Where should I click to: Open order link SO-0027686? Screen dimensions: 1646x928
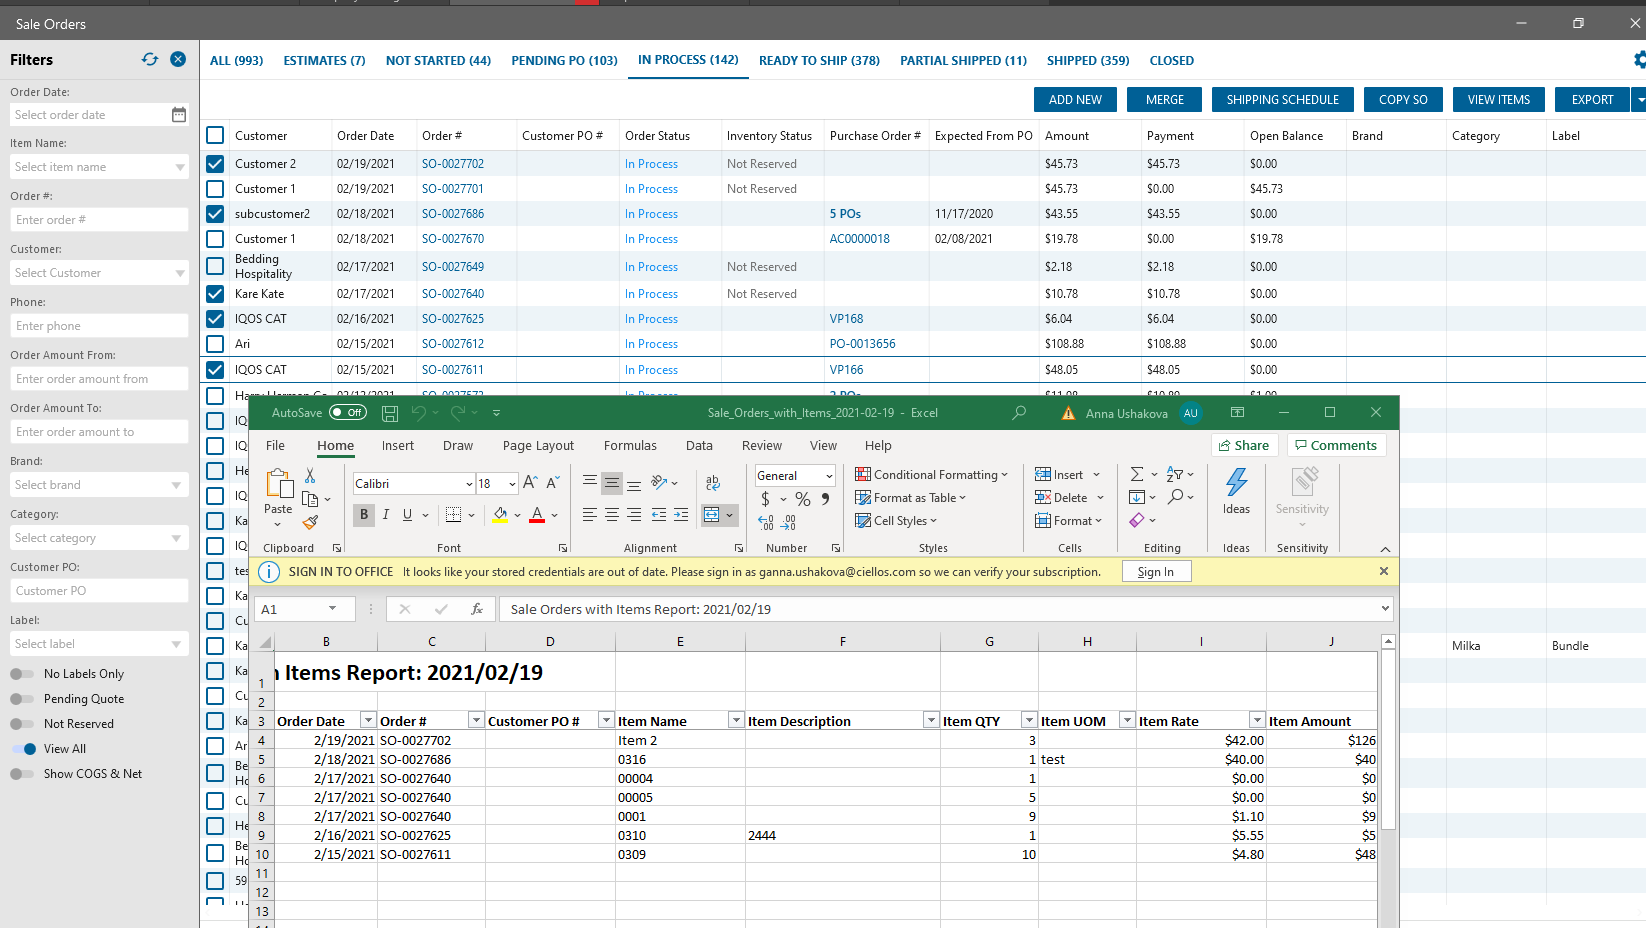tap(452, 214)
